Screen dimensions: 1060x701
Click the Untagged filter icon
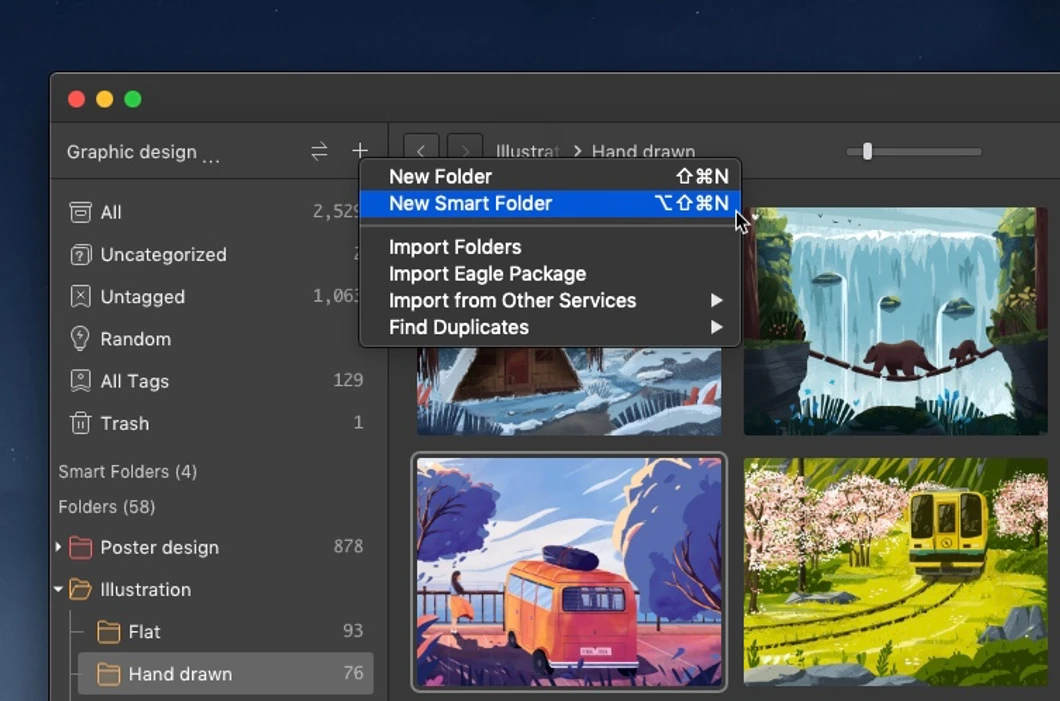81,296
